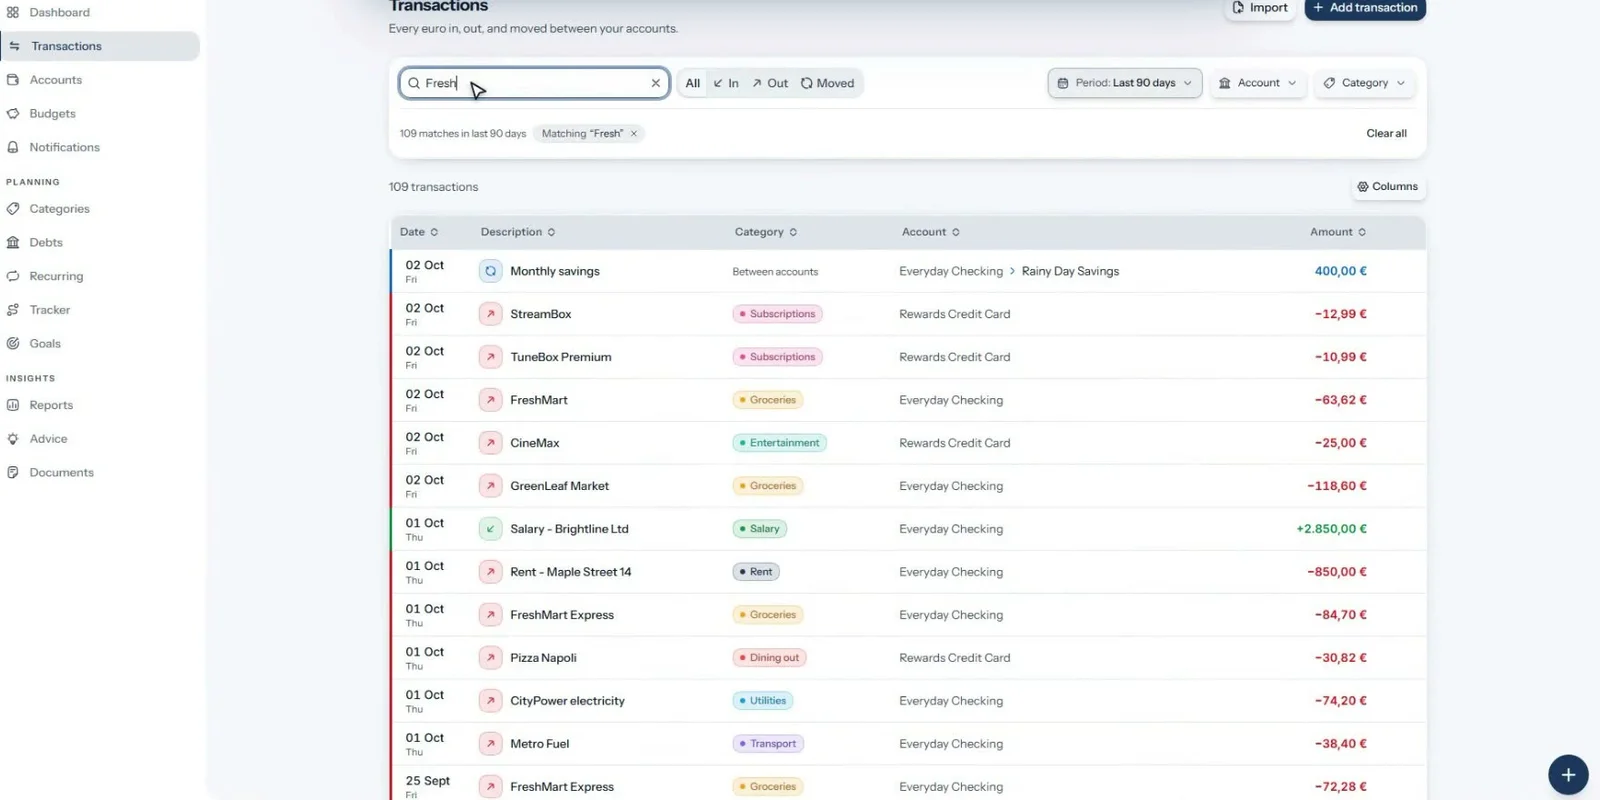1600x800 pixels.
Task: Open Budgets section
Action: click(52, 114)
